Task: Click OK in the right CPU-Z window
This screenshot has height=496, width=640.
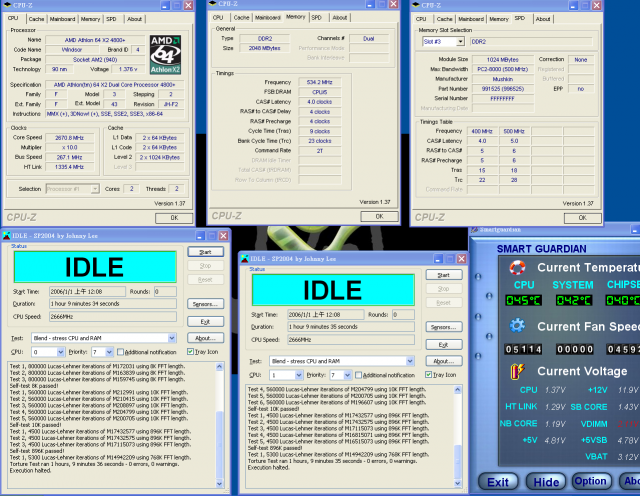Action: click(x=582, y=218)
